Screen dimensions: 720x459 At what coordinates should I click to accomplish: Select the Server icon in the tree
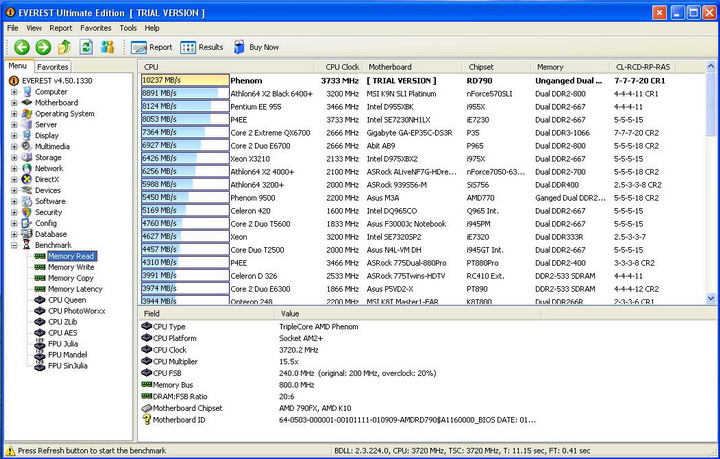pyautogui.click(x=27, y=124)
